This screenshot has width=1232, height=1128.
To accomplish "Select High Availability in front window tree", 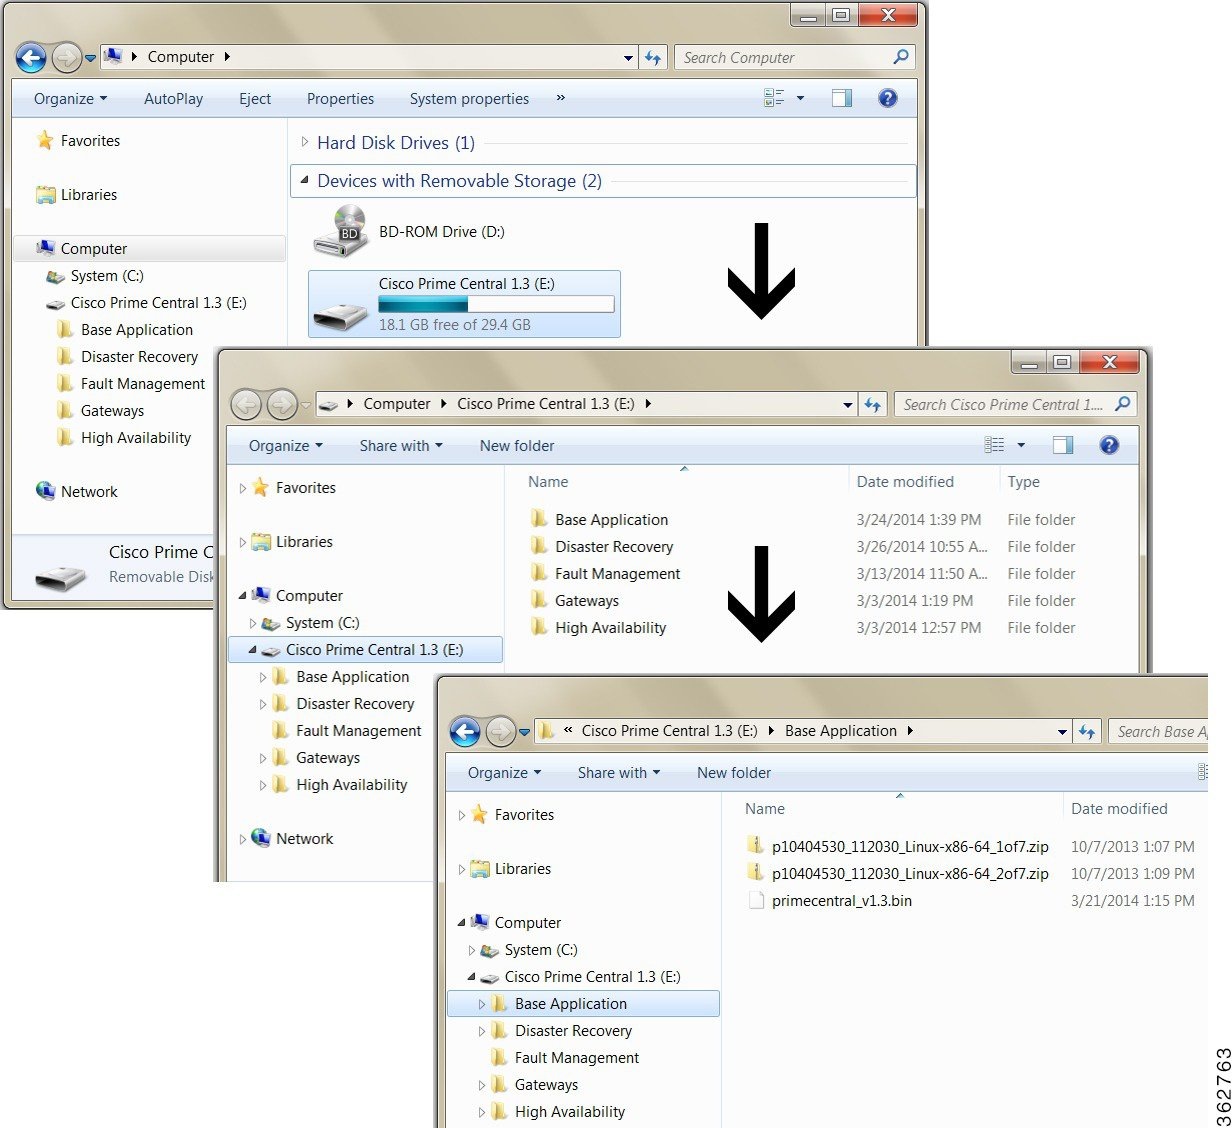I will pyautogui.click(x=570, y=1111).
